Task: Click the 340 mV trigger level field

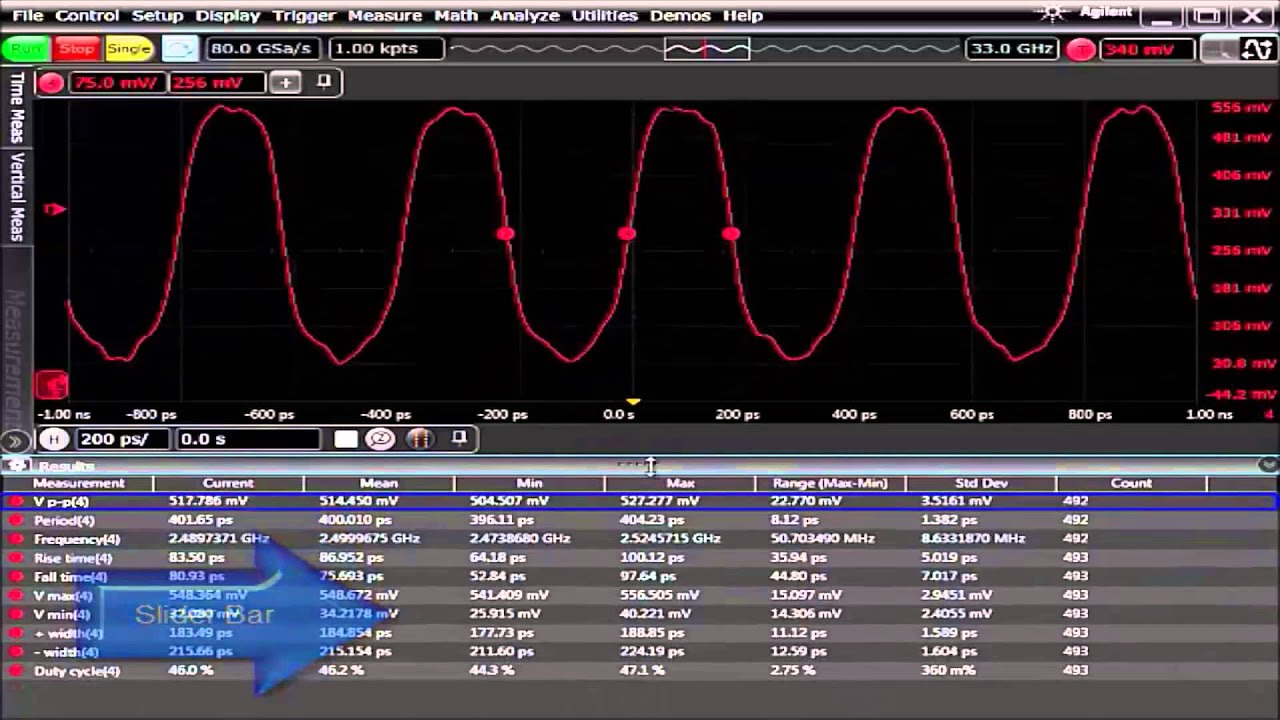Action: tap(1146, 49)
